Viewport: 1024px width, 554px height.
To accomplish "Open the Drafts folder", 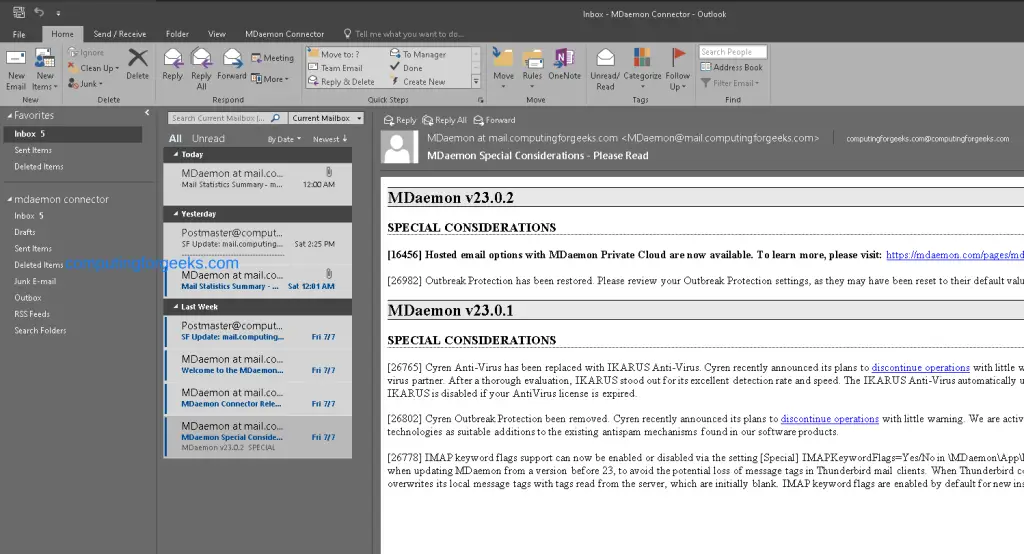I will [25, 232].
